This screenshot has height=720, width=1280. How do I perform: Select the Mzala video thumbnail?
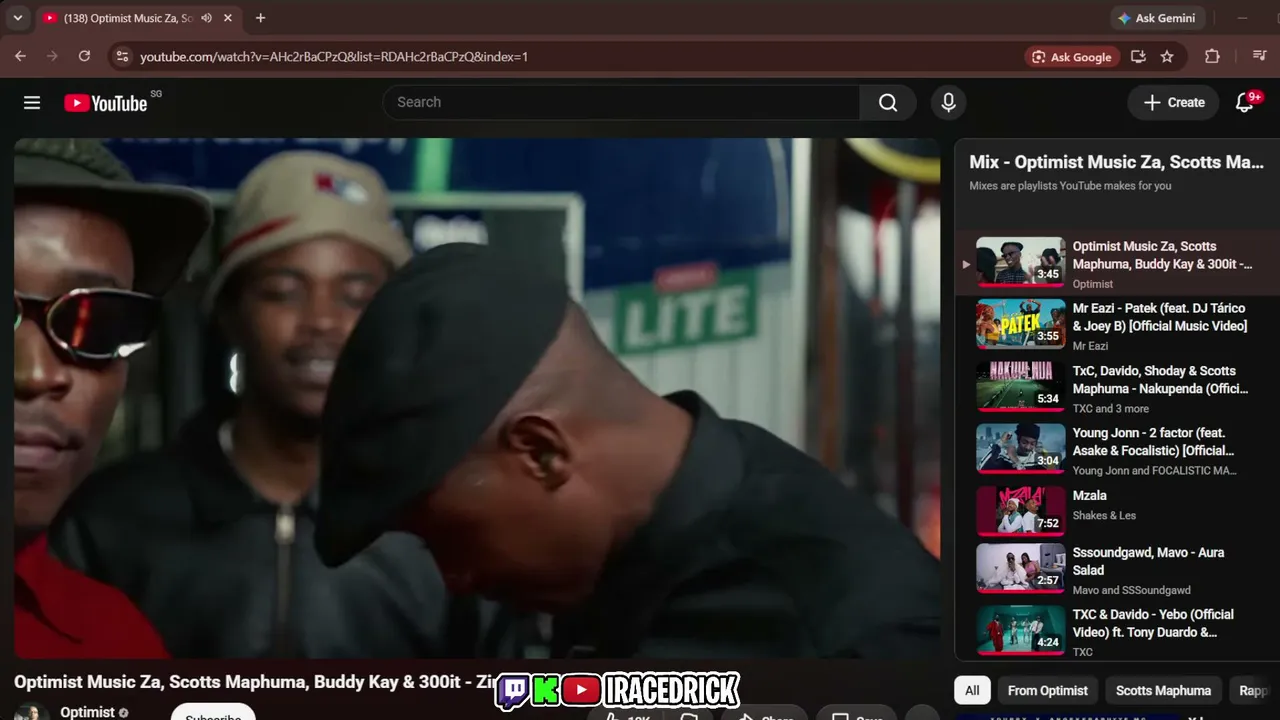(x=1020, y=510)
